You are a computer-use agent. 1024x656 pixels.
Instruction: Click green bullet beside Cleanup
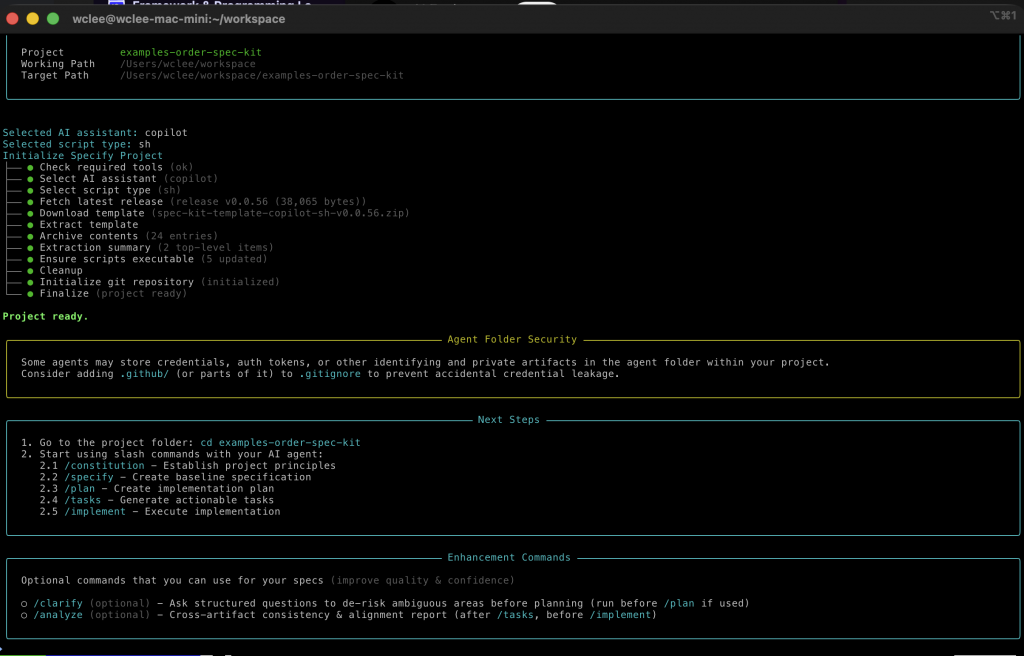30,271
